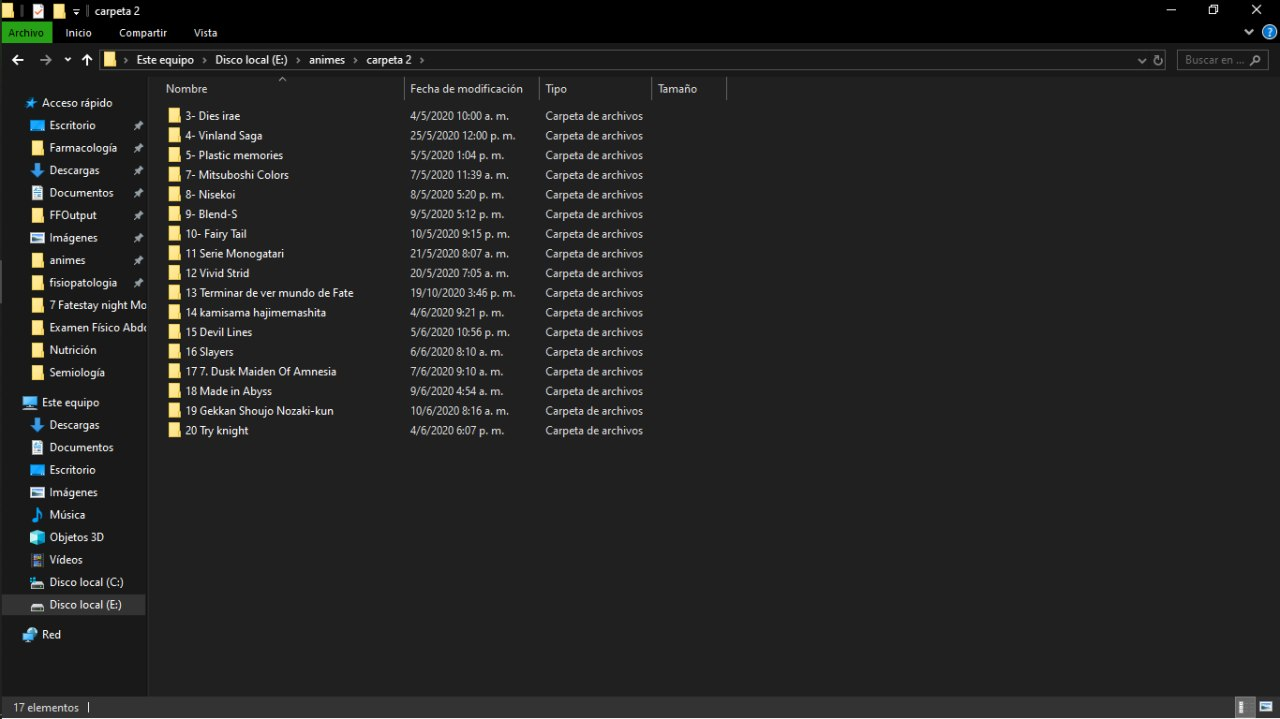Expand the breadcrumb chevron after Este equipo

coord(205,60)
